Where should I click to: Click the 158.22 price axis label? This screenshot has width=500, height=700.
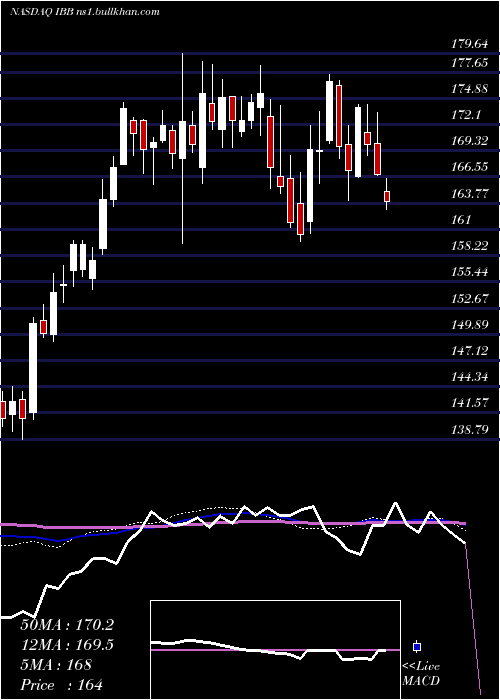pyautogui.click(x=470, y=246)
